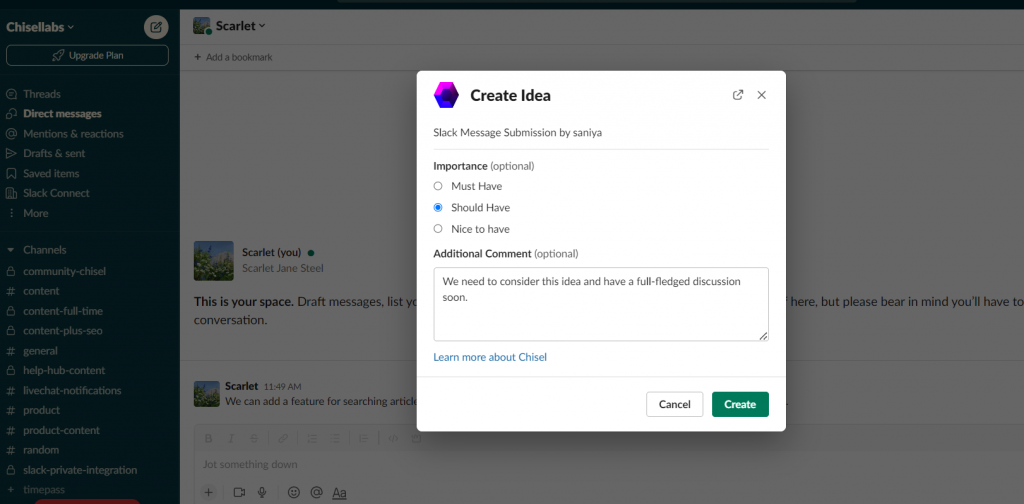Click the record video clip icon
Image resolution: width=1024 pixels, height=504 pixels.
239,493
